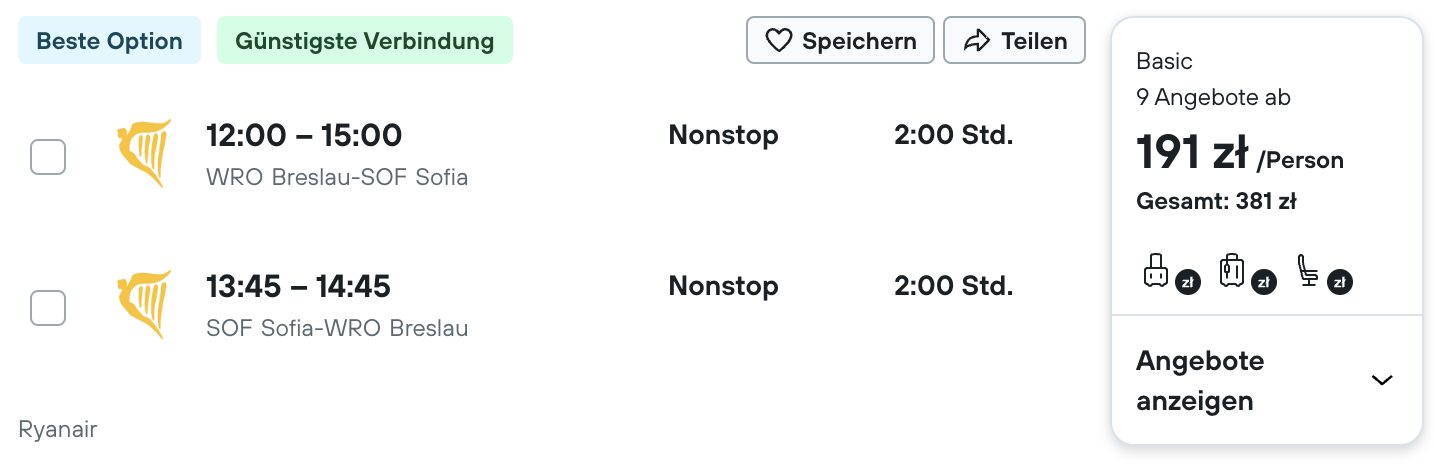This screenshot has width=1434, height=464.
Task: Tick the 13:45 – 14:45 flight checkbox
Action: click(x=48, y=307)
